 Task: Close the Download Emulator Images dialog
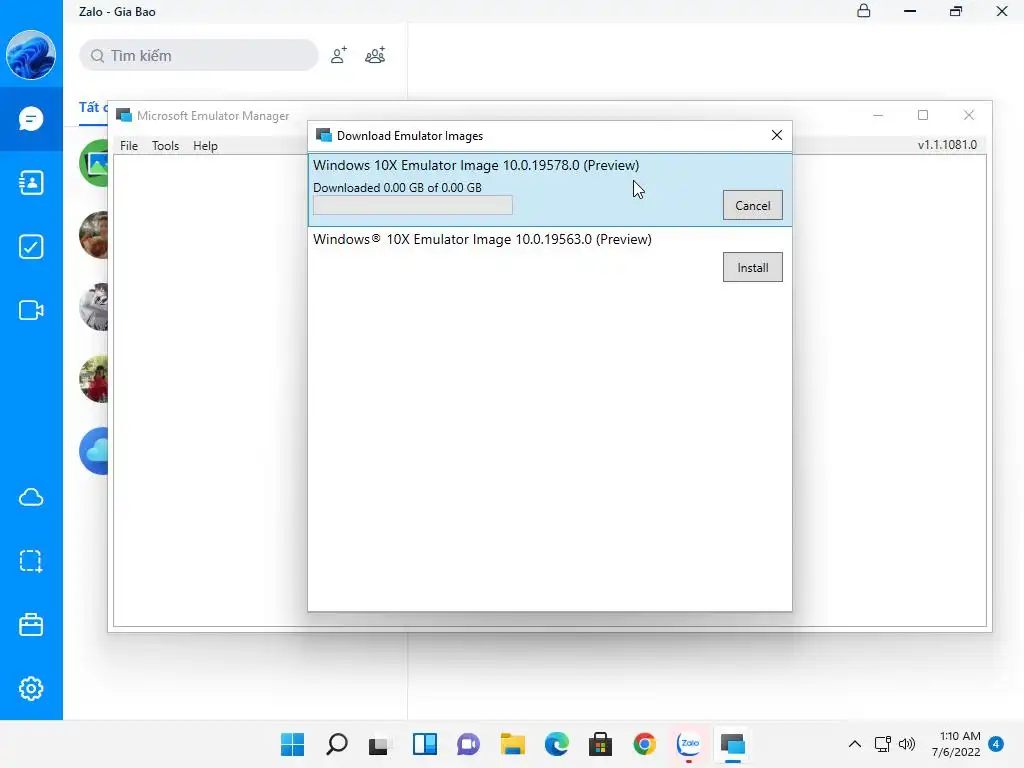tap(776, 135)
